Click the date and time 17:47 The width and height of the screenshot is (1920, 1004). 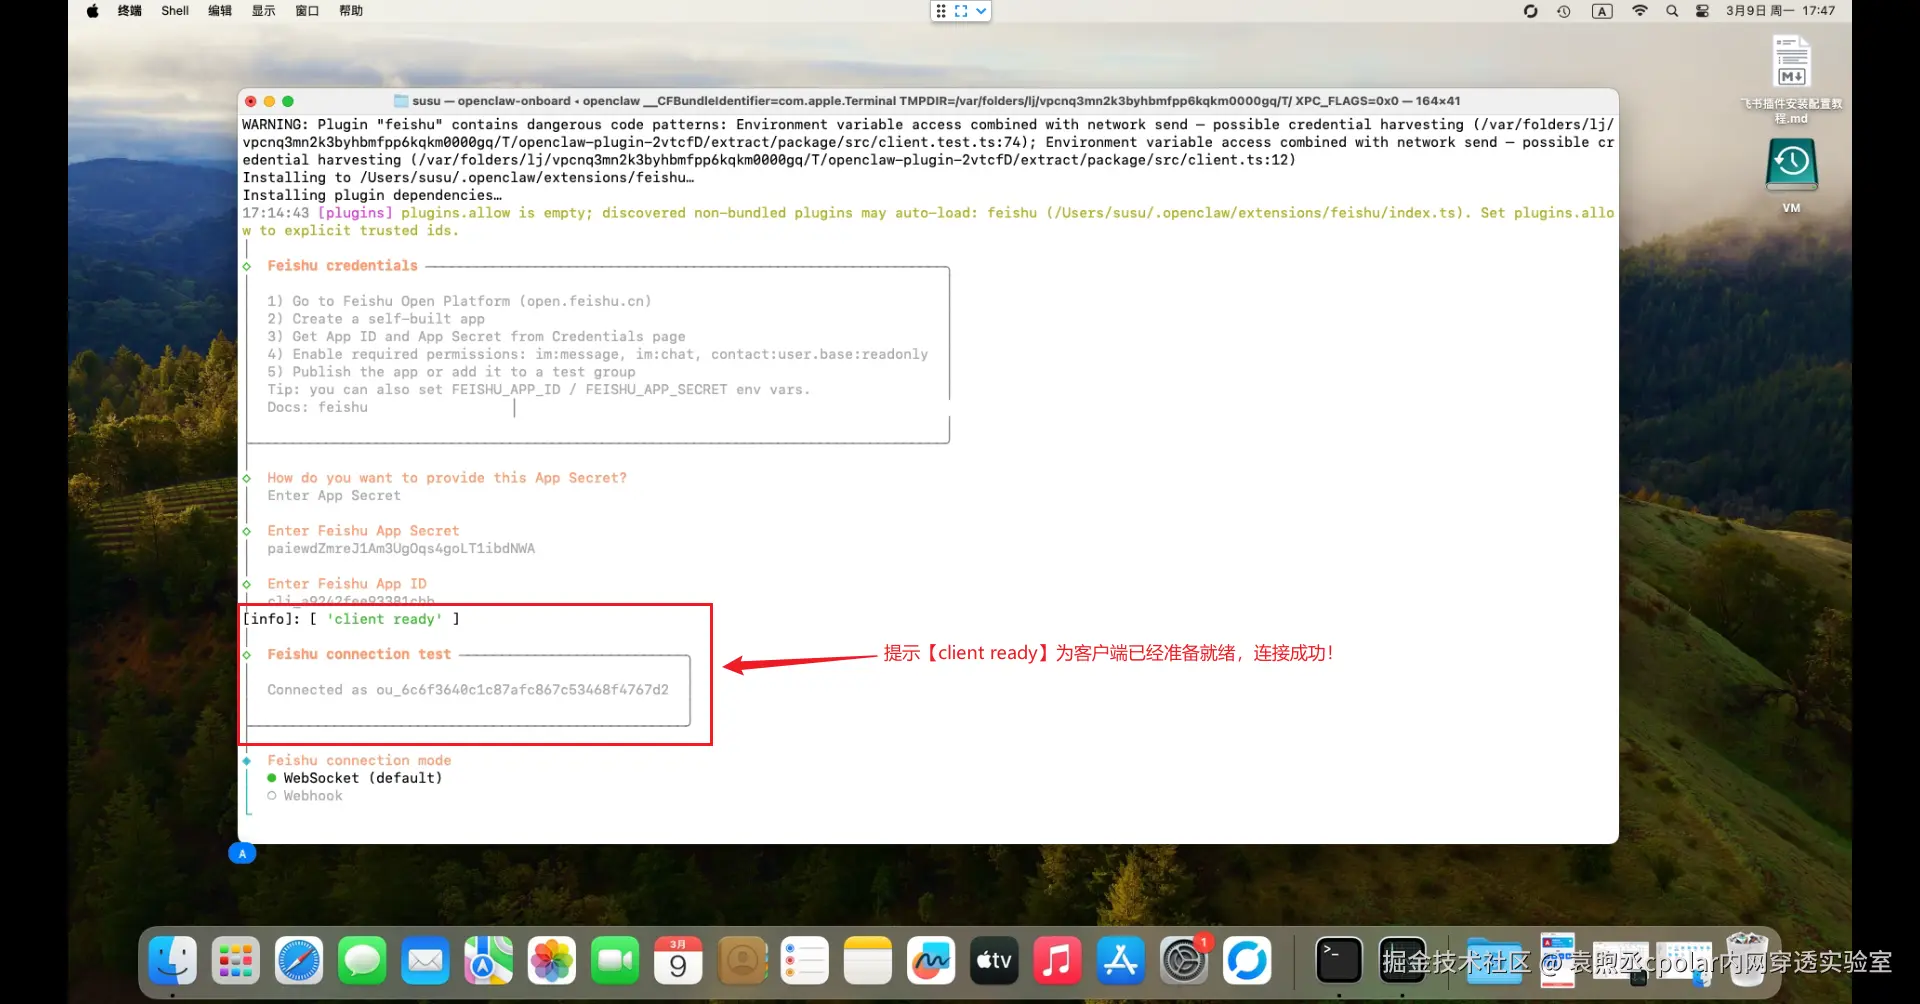(x=1780, y=11)
